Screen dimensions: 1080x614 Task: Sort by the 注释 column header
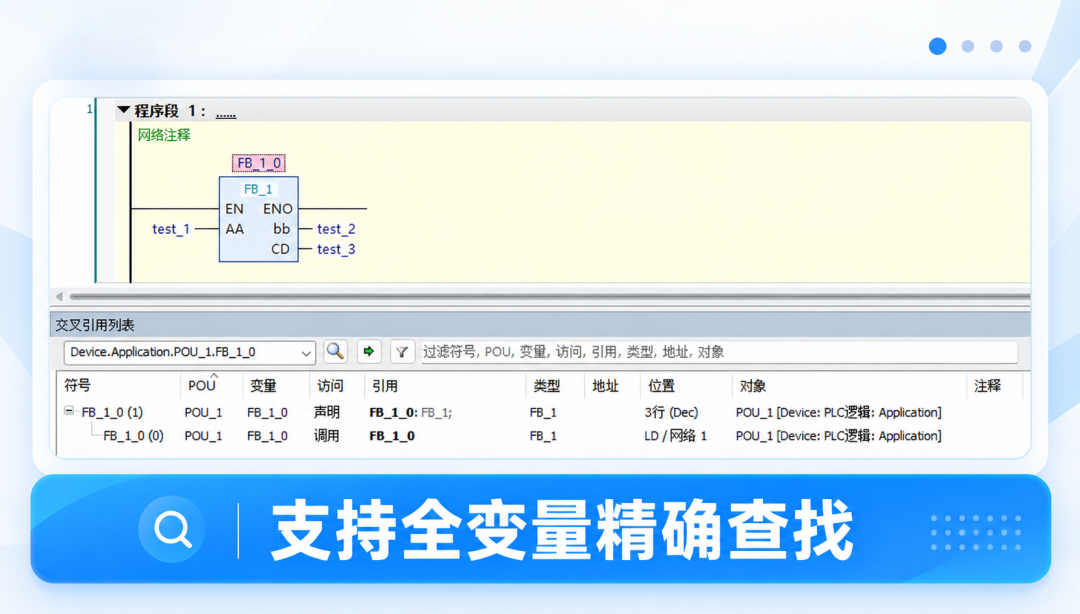pos(987,386)
